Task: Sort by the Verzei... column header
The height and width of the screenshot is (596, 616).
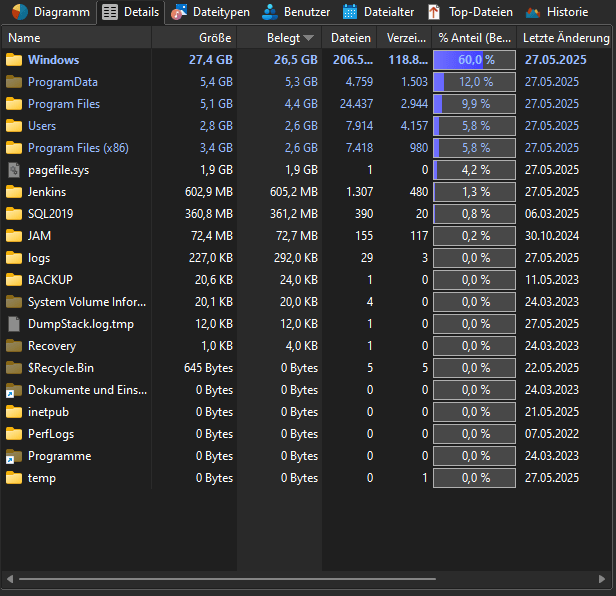Action: tap(404, 38)
